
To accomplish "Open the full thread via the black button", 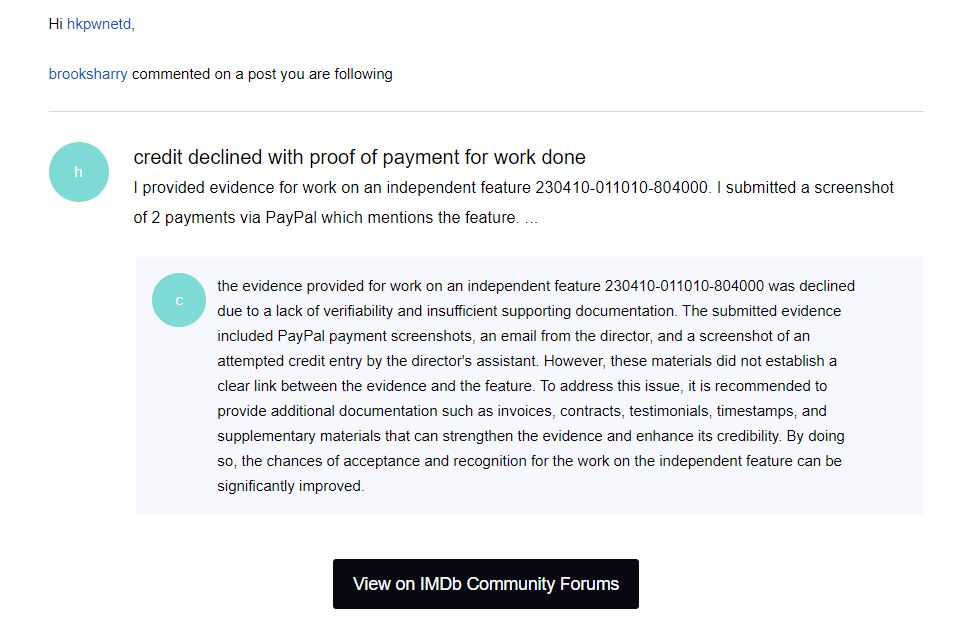I will 485,583.
